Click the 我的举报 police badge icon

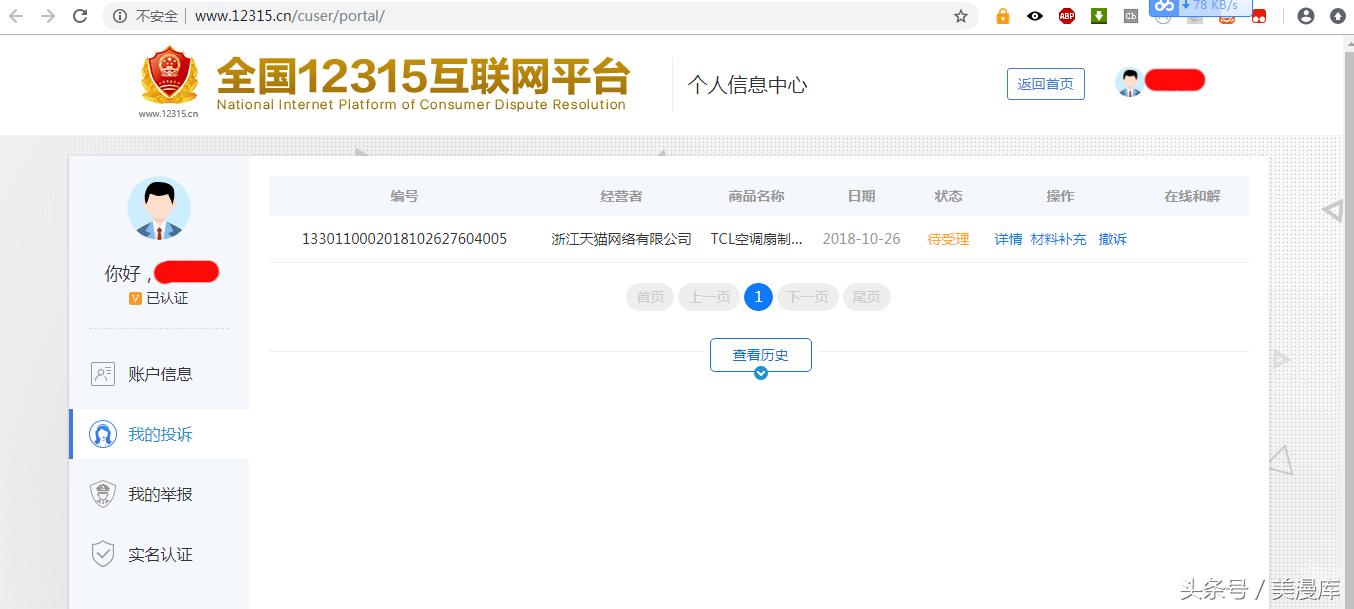(x=103, y=493)
